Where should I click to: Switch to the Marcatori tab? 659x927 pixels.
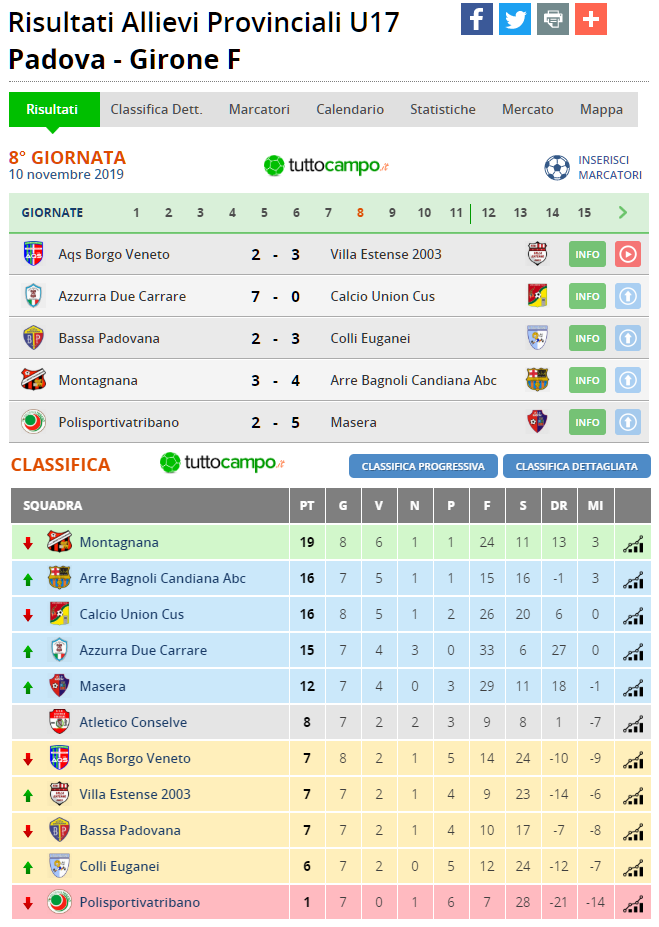(x=259, y=109)
